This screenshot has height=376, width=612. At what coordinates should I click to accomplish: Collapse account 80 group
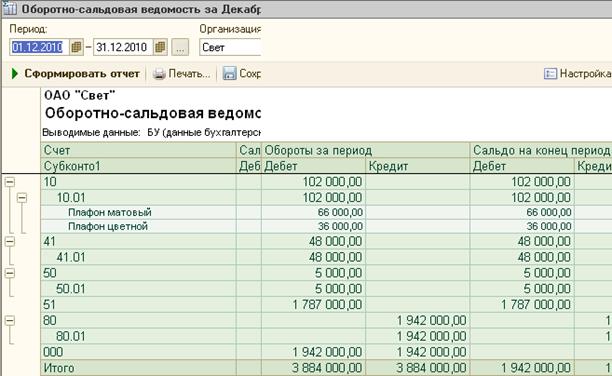coord(10,321)
